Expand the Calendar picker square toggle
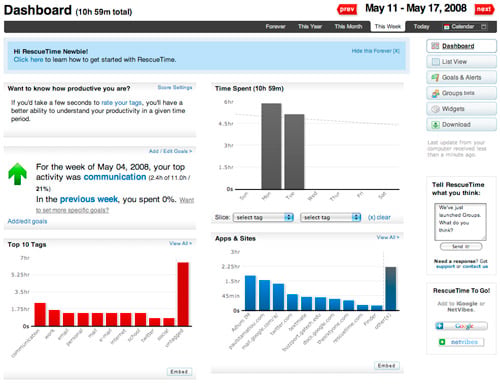 (x=484, y=27)
